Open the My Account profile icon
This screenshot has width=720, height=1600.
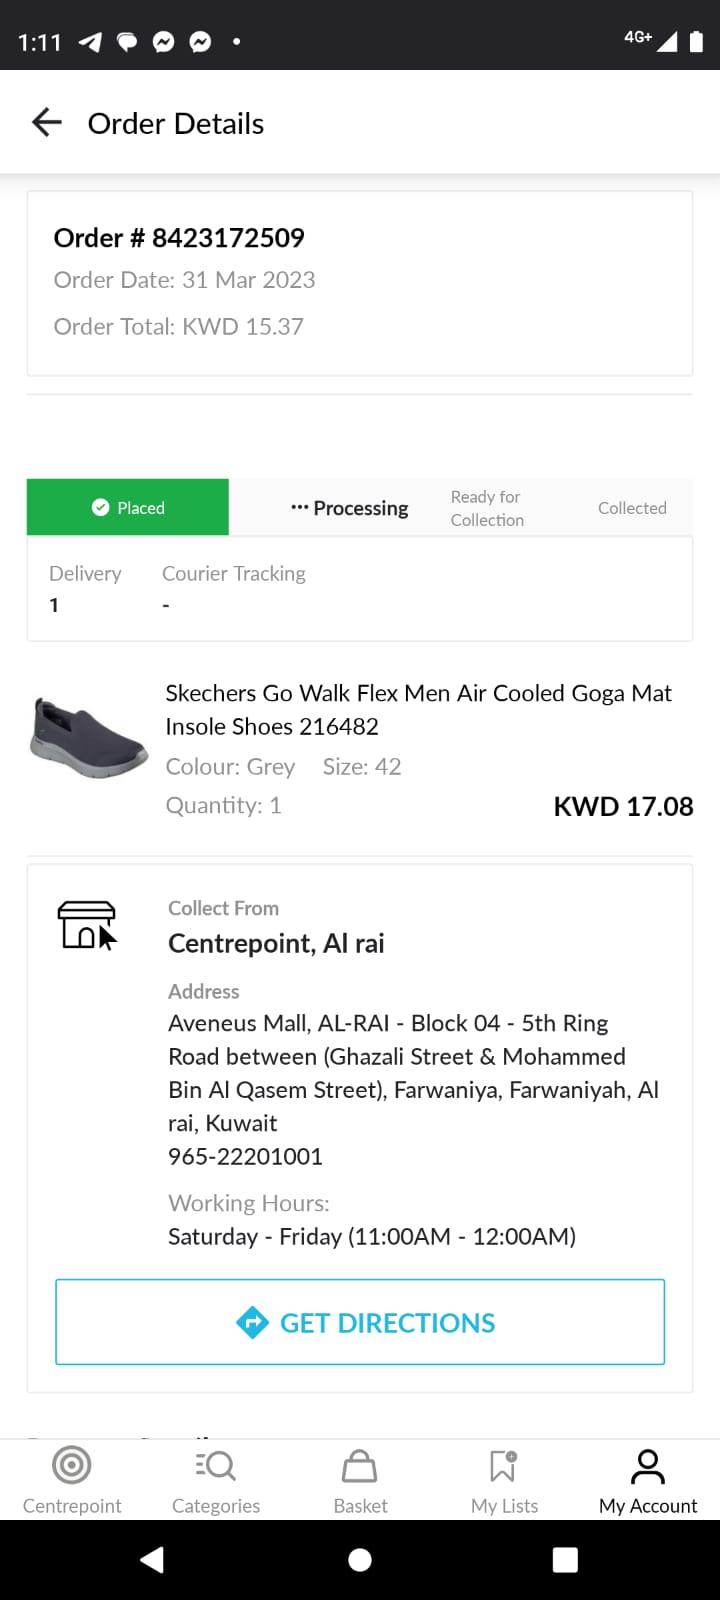point(648,1467)
